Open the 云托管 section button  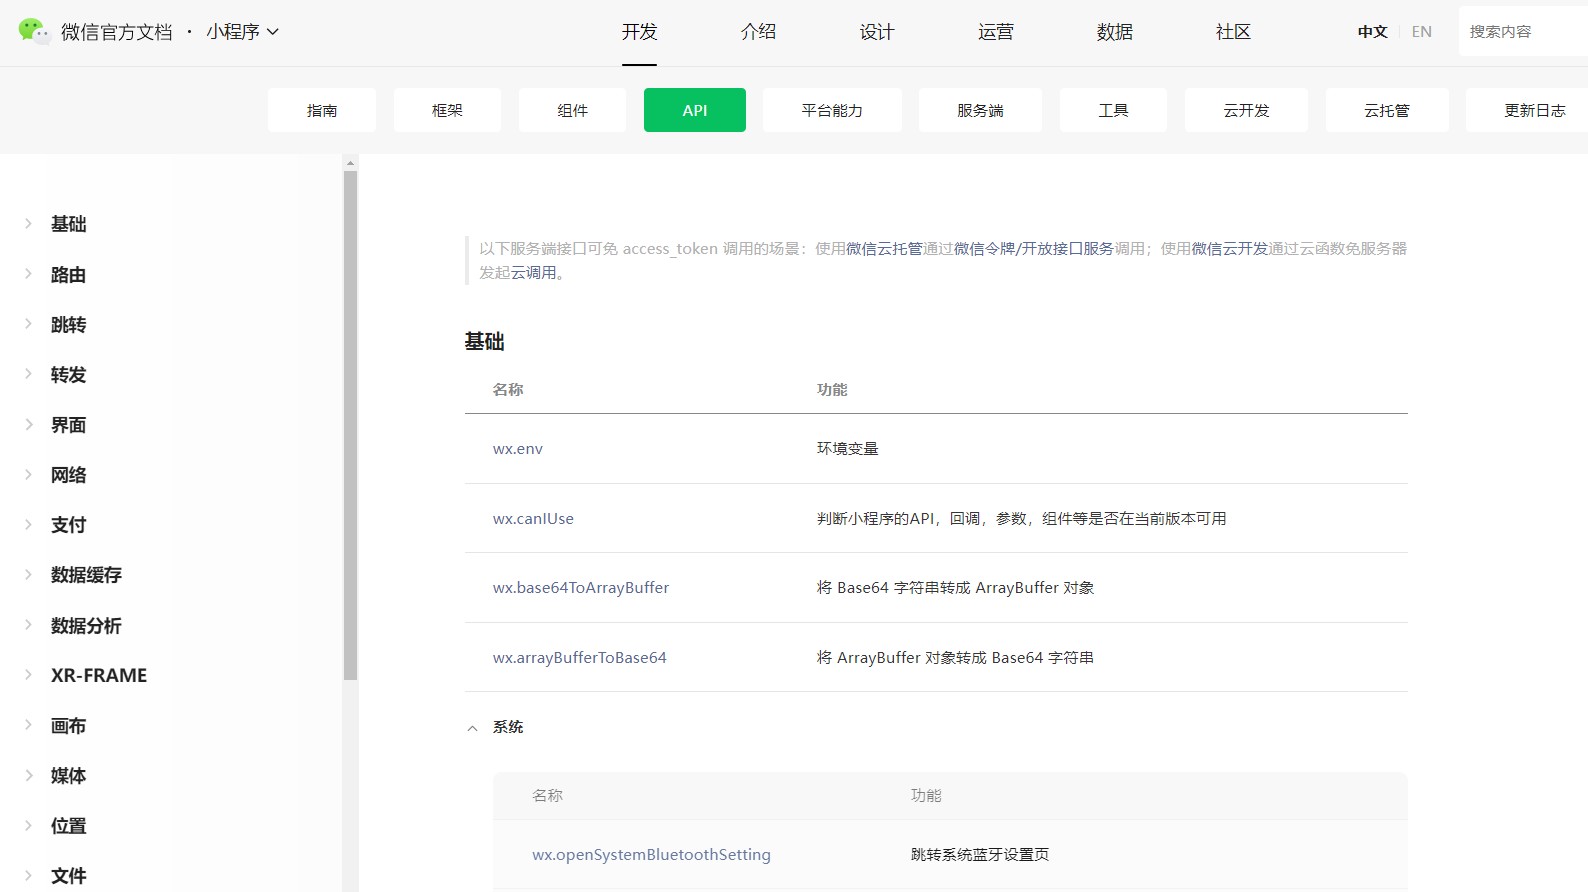coord(1387,110)
